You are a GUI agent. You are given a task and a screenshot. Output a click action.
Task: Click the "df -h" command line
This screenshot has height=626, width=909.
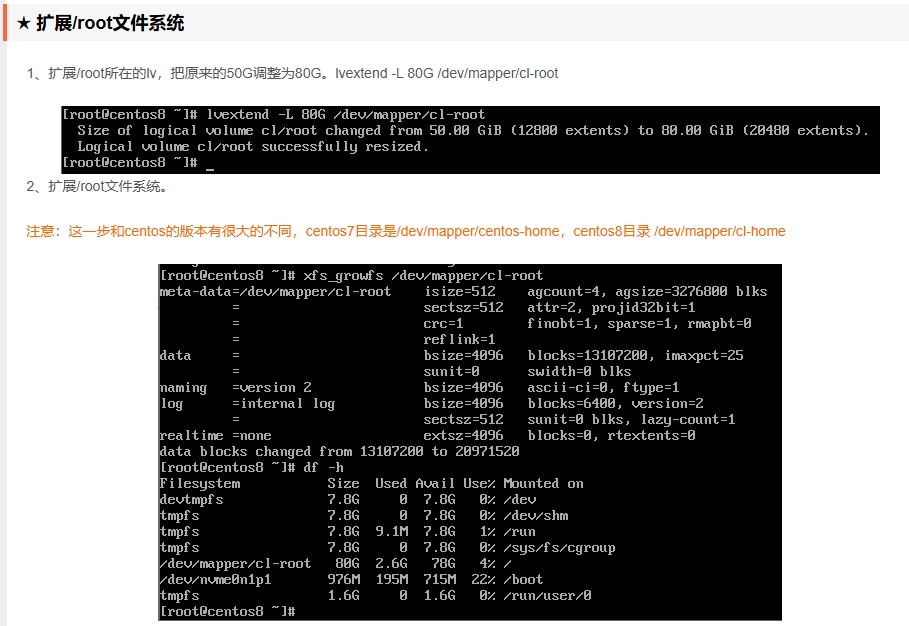tap(252, 467)
